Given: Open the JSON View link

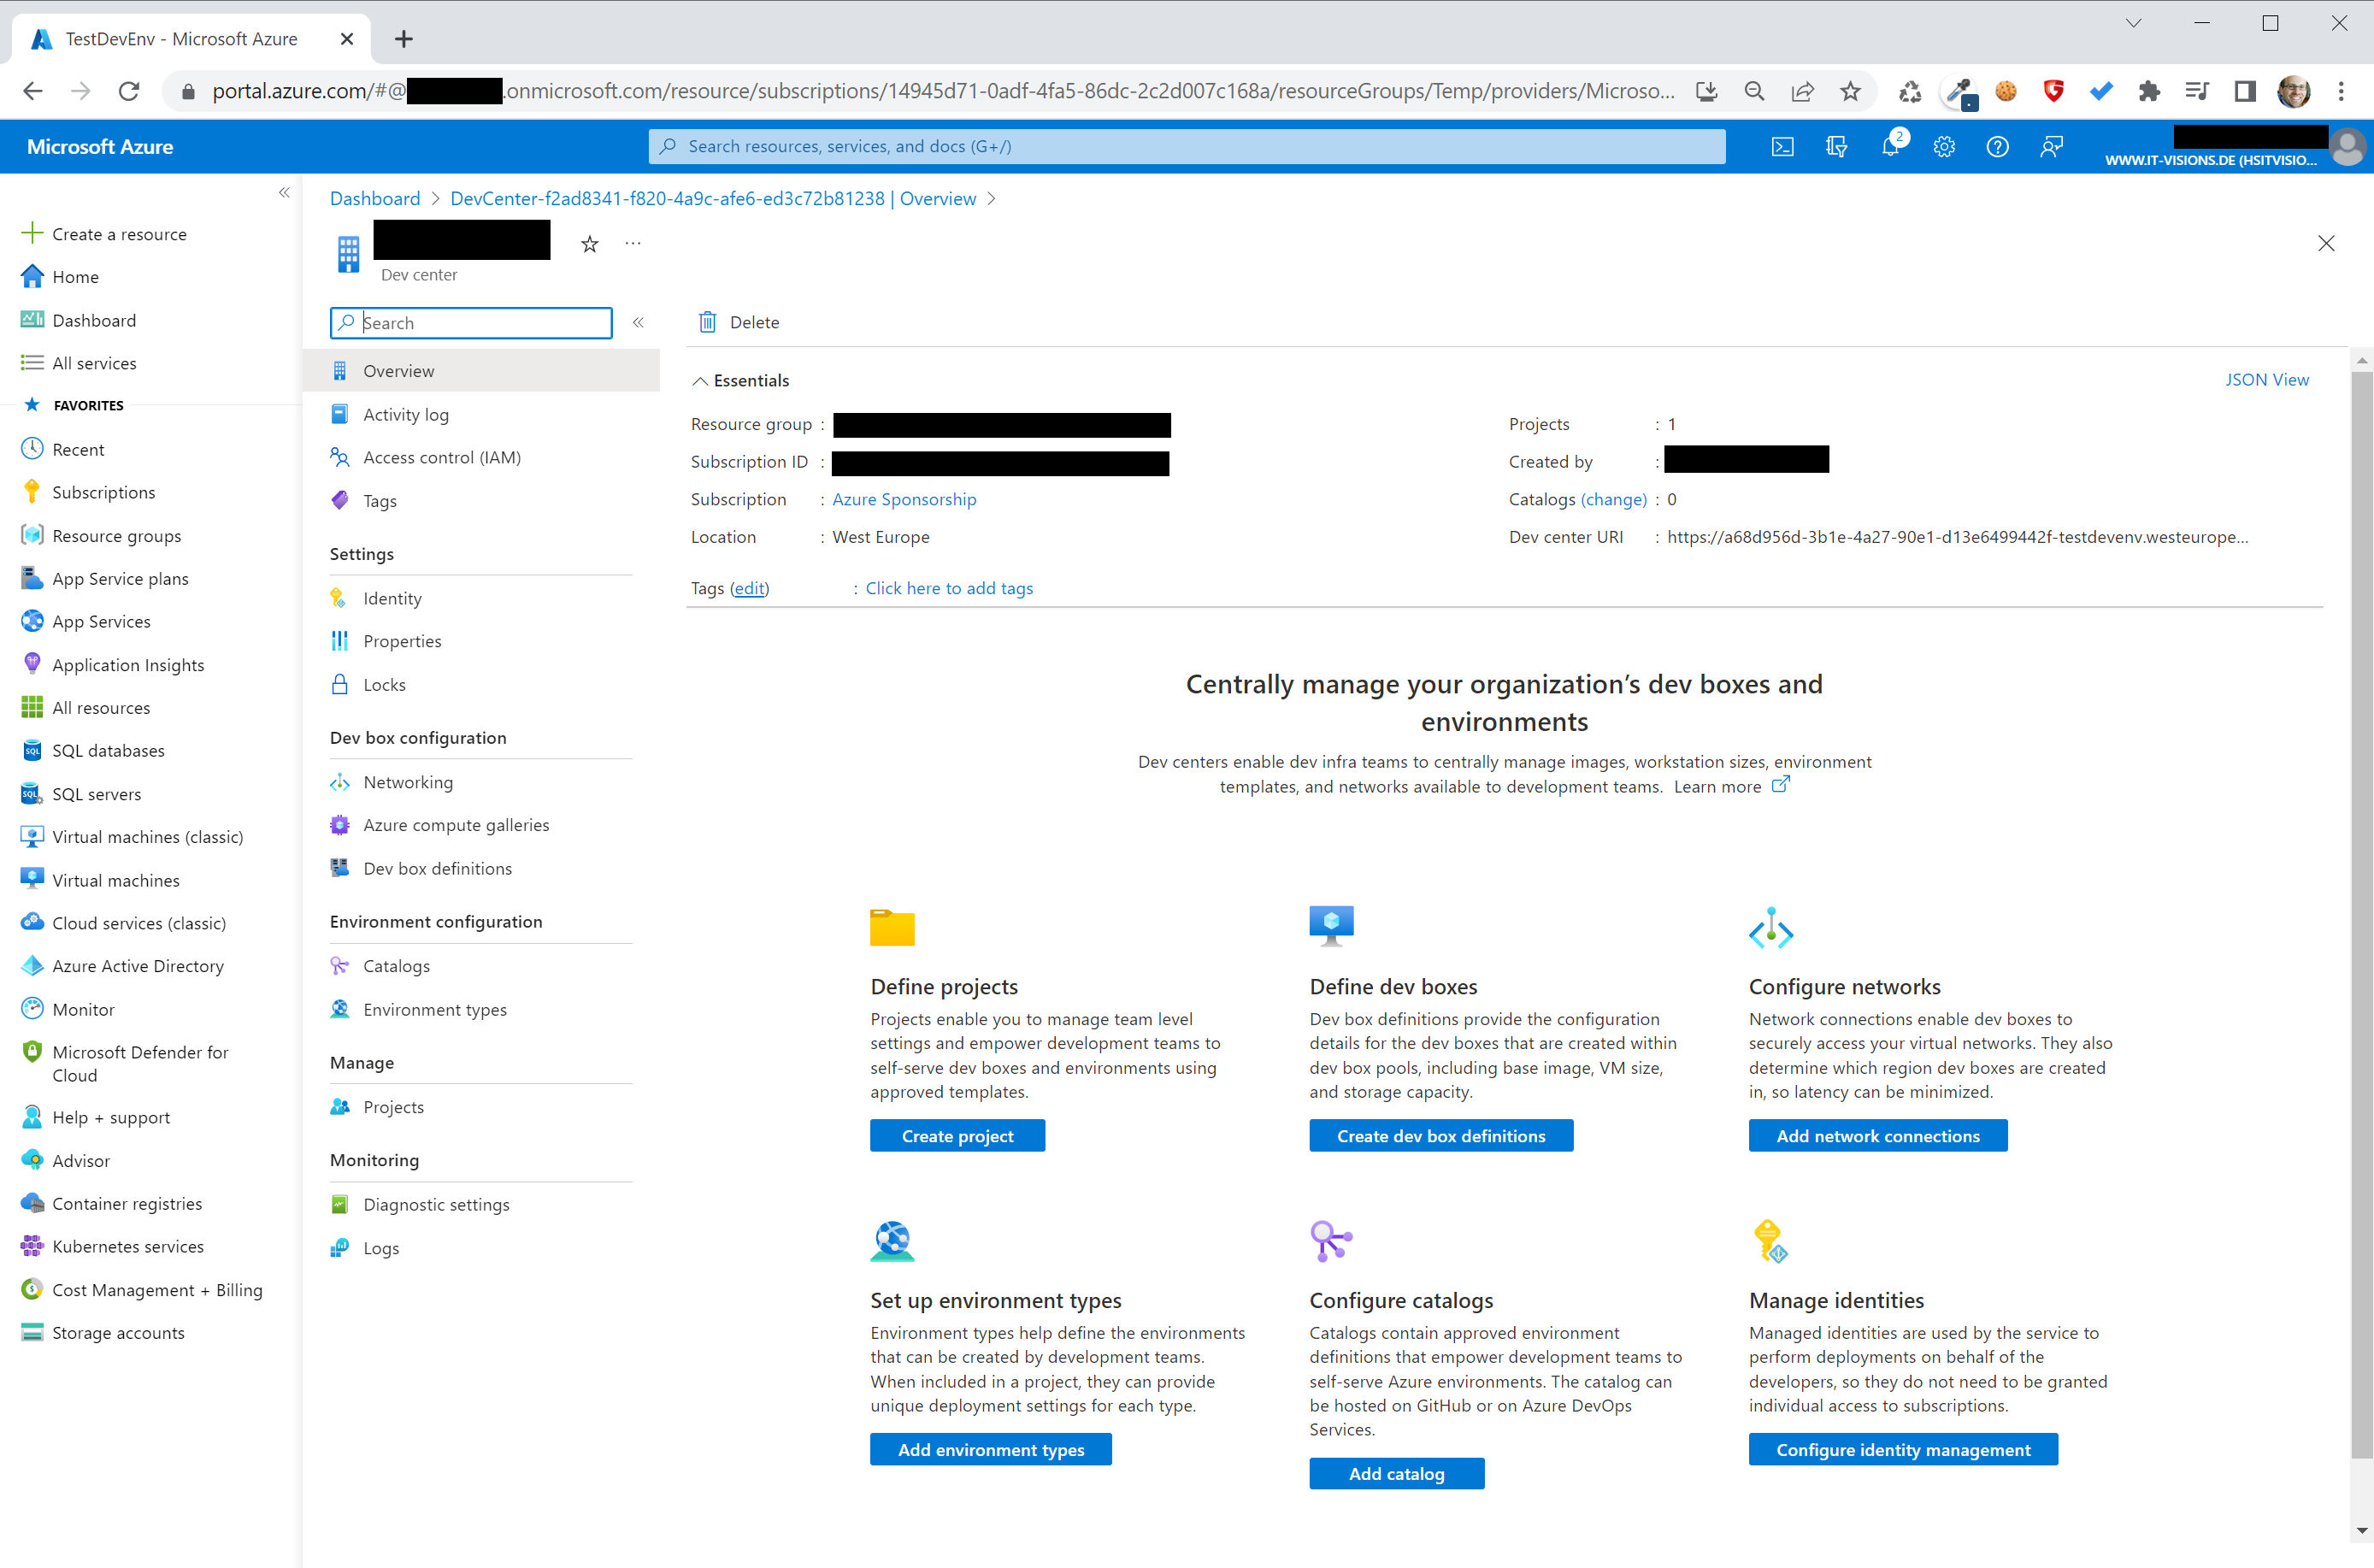Looking at the screenshot, I should pyautogui.click(x=2266, y=380).
